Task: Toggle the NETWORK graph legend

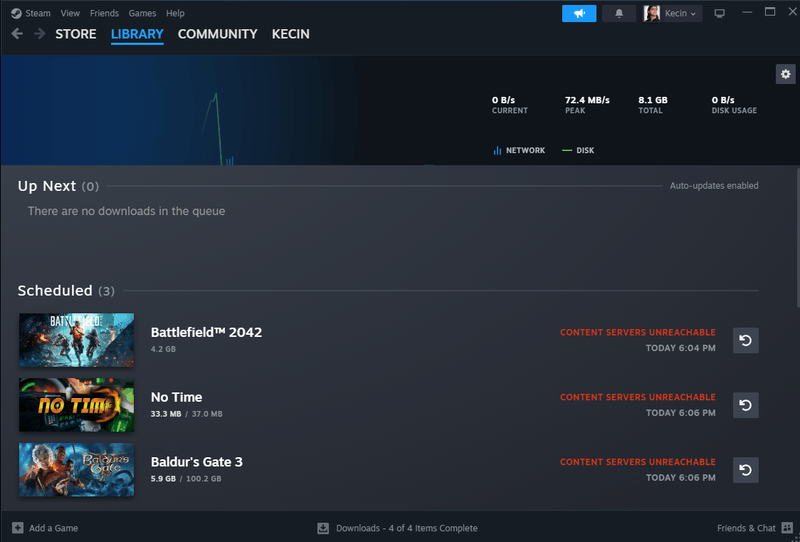Action: pos(519,151)
